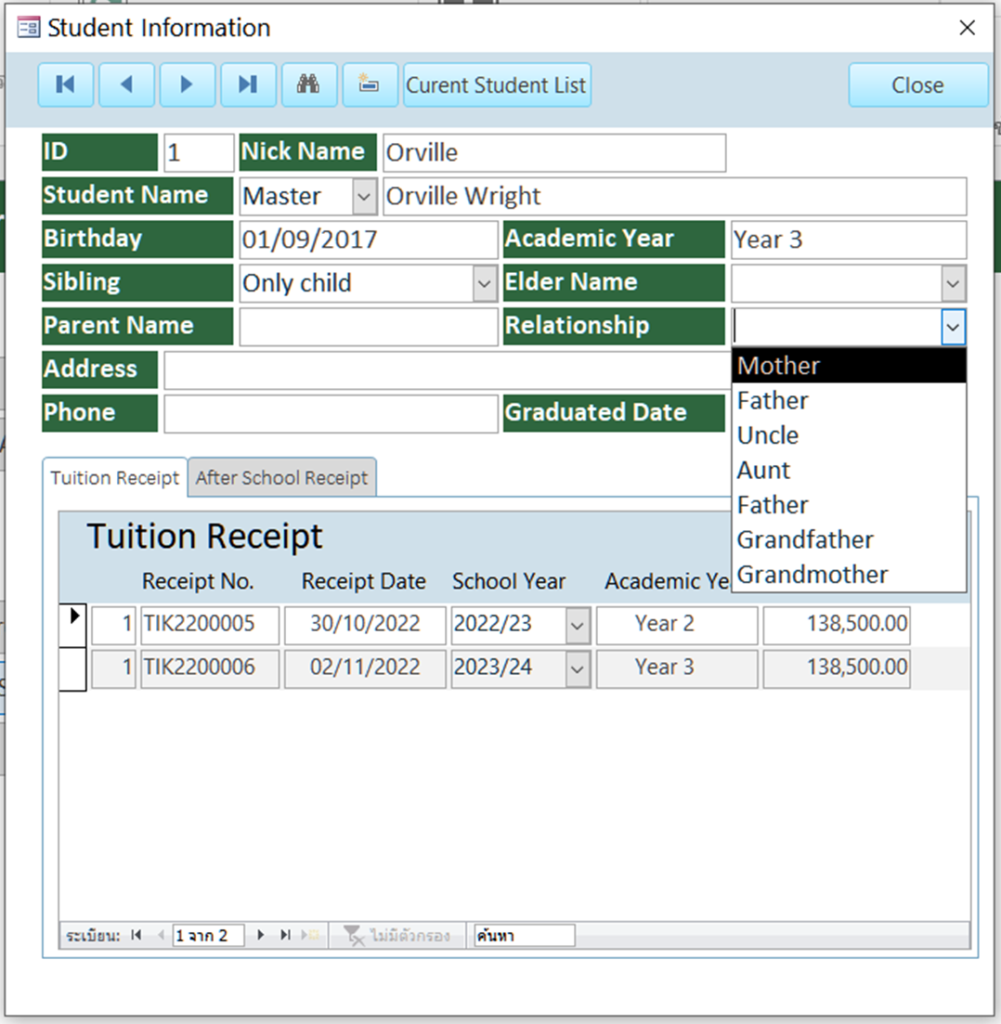The image size is (1001, 1024).
Task: Click into the Parent Name field
Action: [x=368, y=327]
